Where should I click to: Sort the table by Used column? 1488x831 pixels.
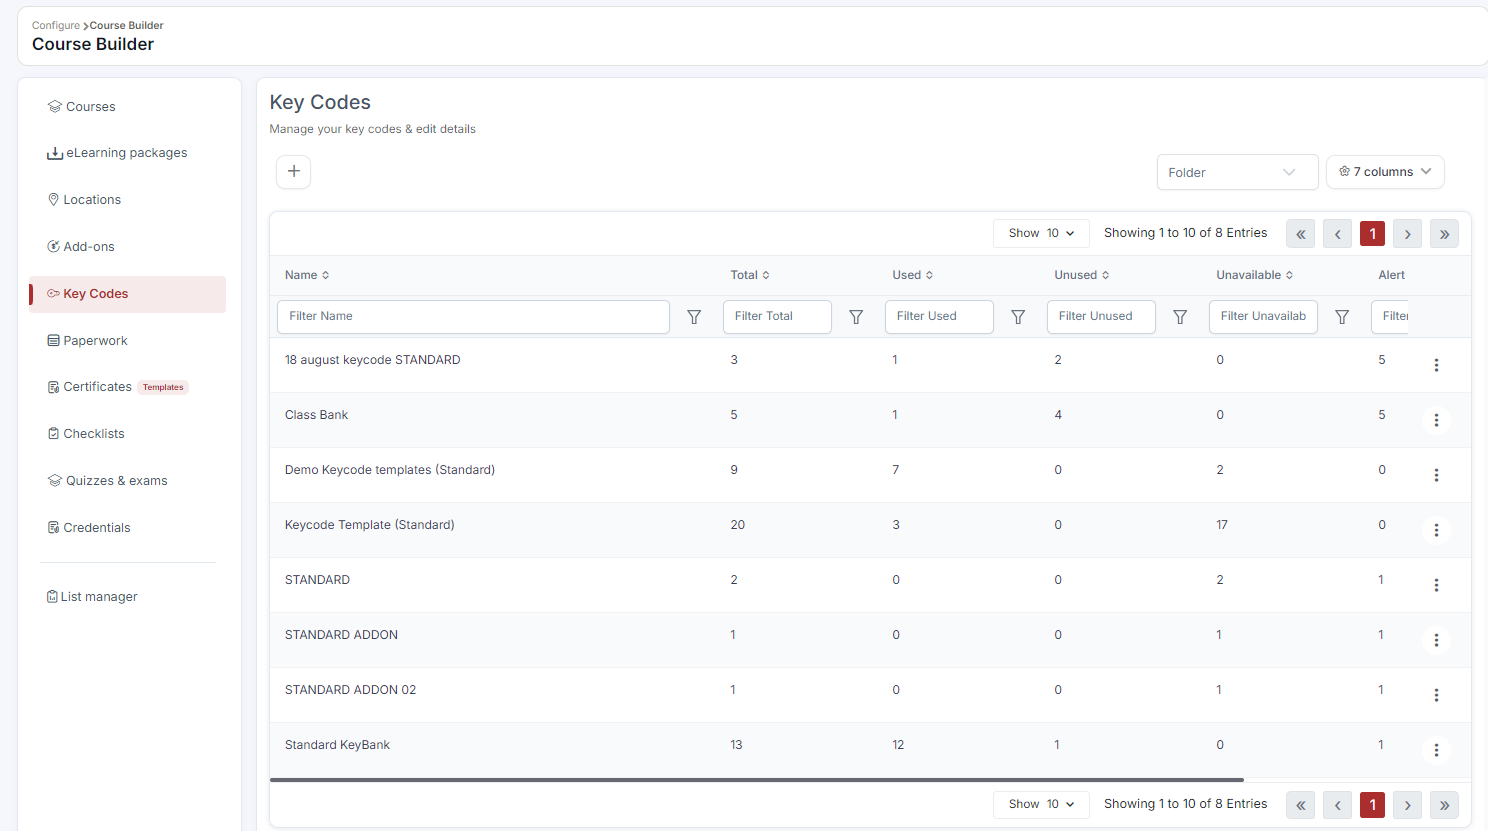click(x=913, y=275)
